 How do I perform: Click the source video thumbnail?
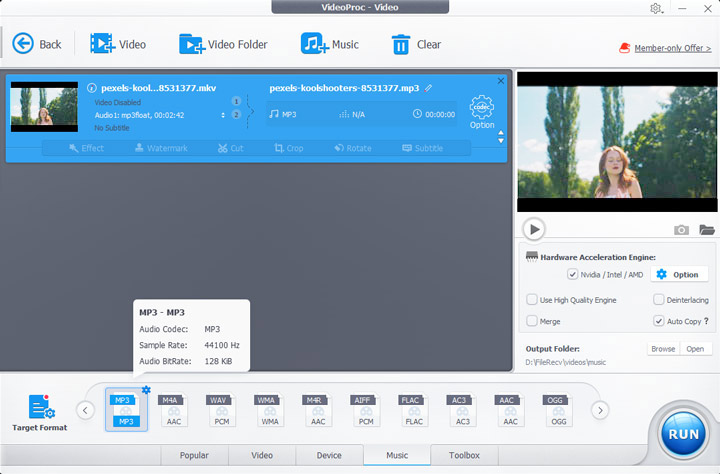tap(44, 107)
